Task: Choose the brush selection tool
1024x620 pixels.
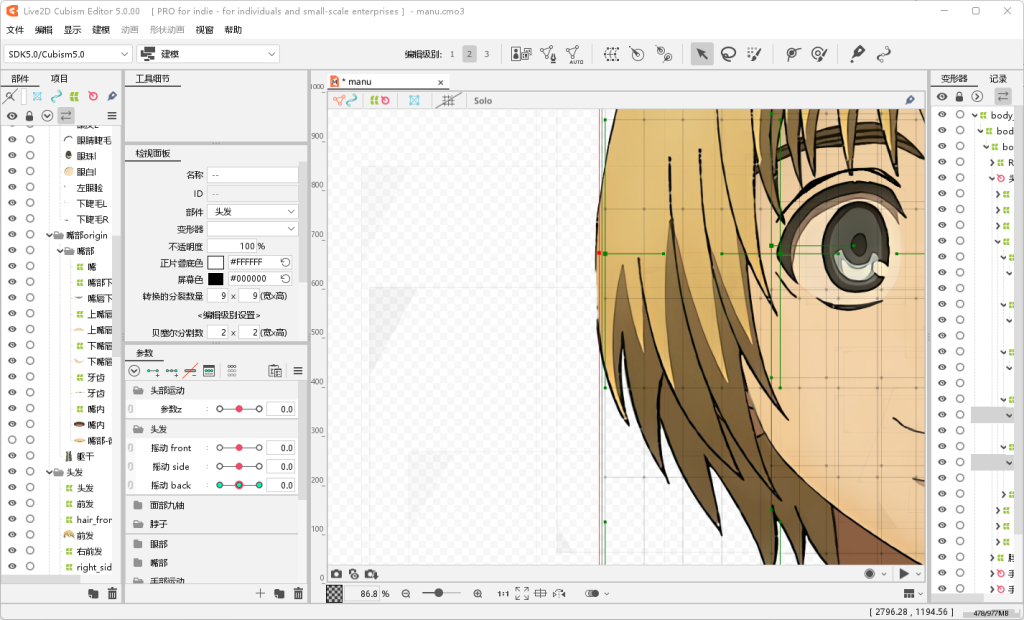Action: coord(754,54)
